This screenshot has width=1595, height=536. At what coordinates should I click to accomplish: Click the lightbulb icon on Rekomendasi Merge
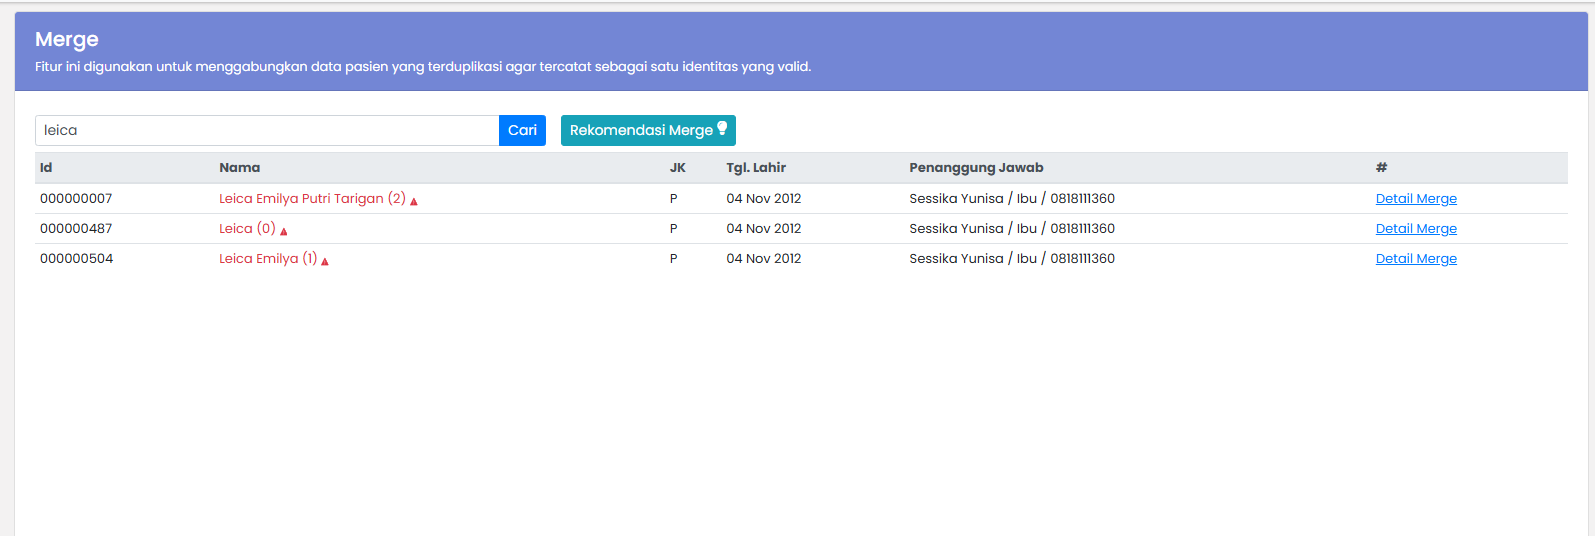coord(723,129)
